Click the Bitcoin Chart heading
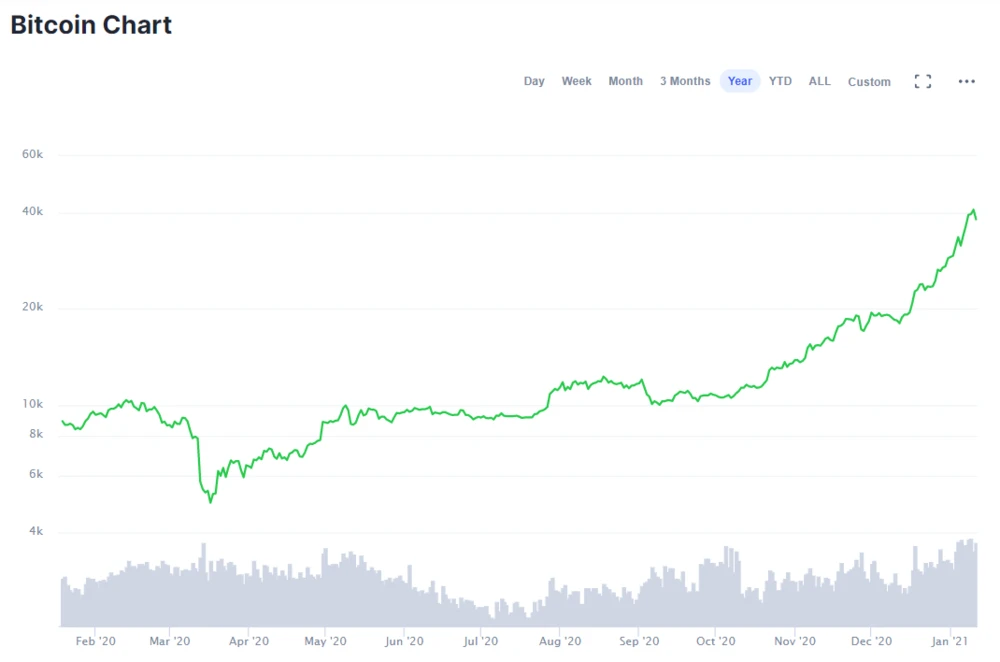Viewport: 1000px width, 662px height. point(91,25)
